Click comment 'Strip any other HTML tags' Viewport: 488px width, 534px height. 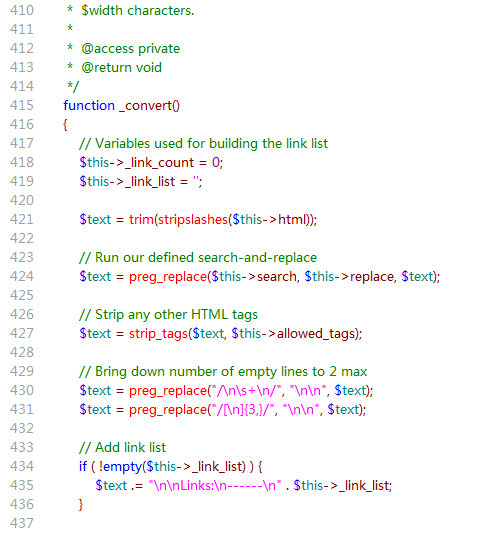point(176,315)
